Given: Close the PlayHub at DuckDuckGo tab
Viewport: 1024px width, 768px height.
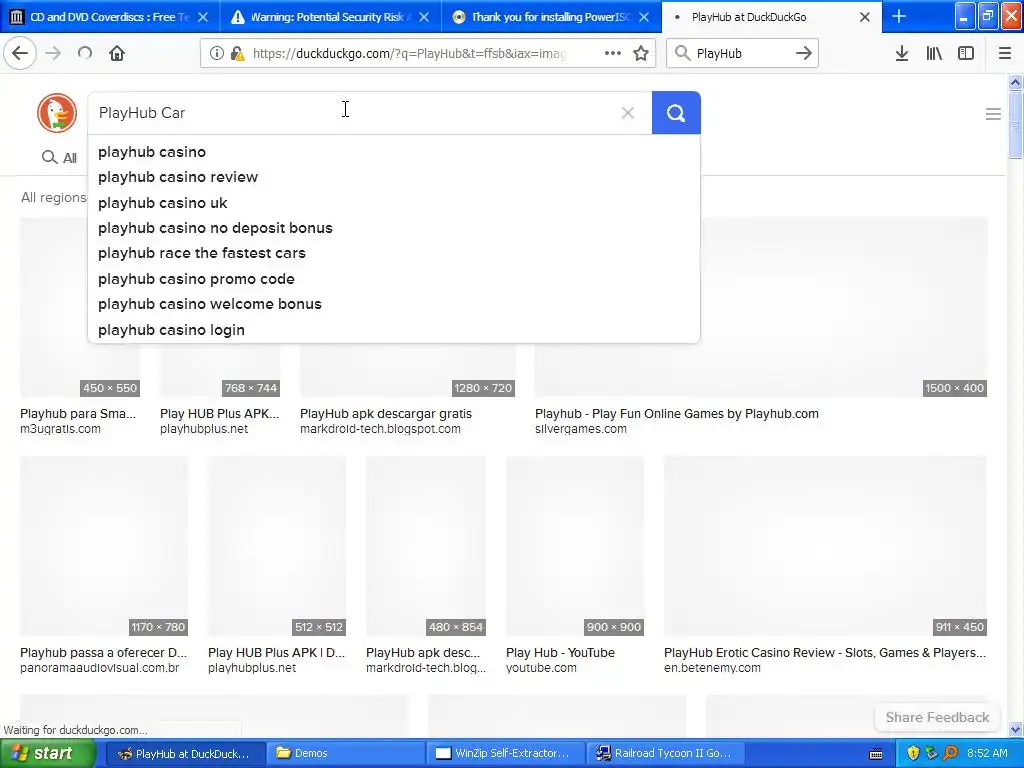Looking at the screenshot, I should [x=865, y=17].
